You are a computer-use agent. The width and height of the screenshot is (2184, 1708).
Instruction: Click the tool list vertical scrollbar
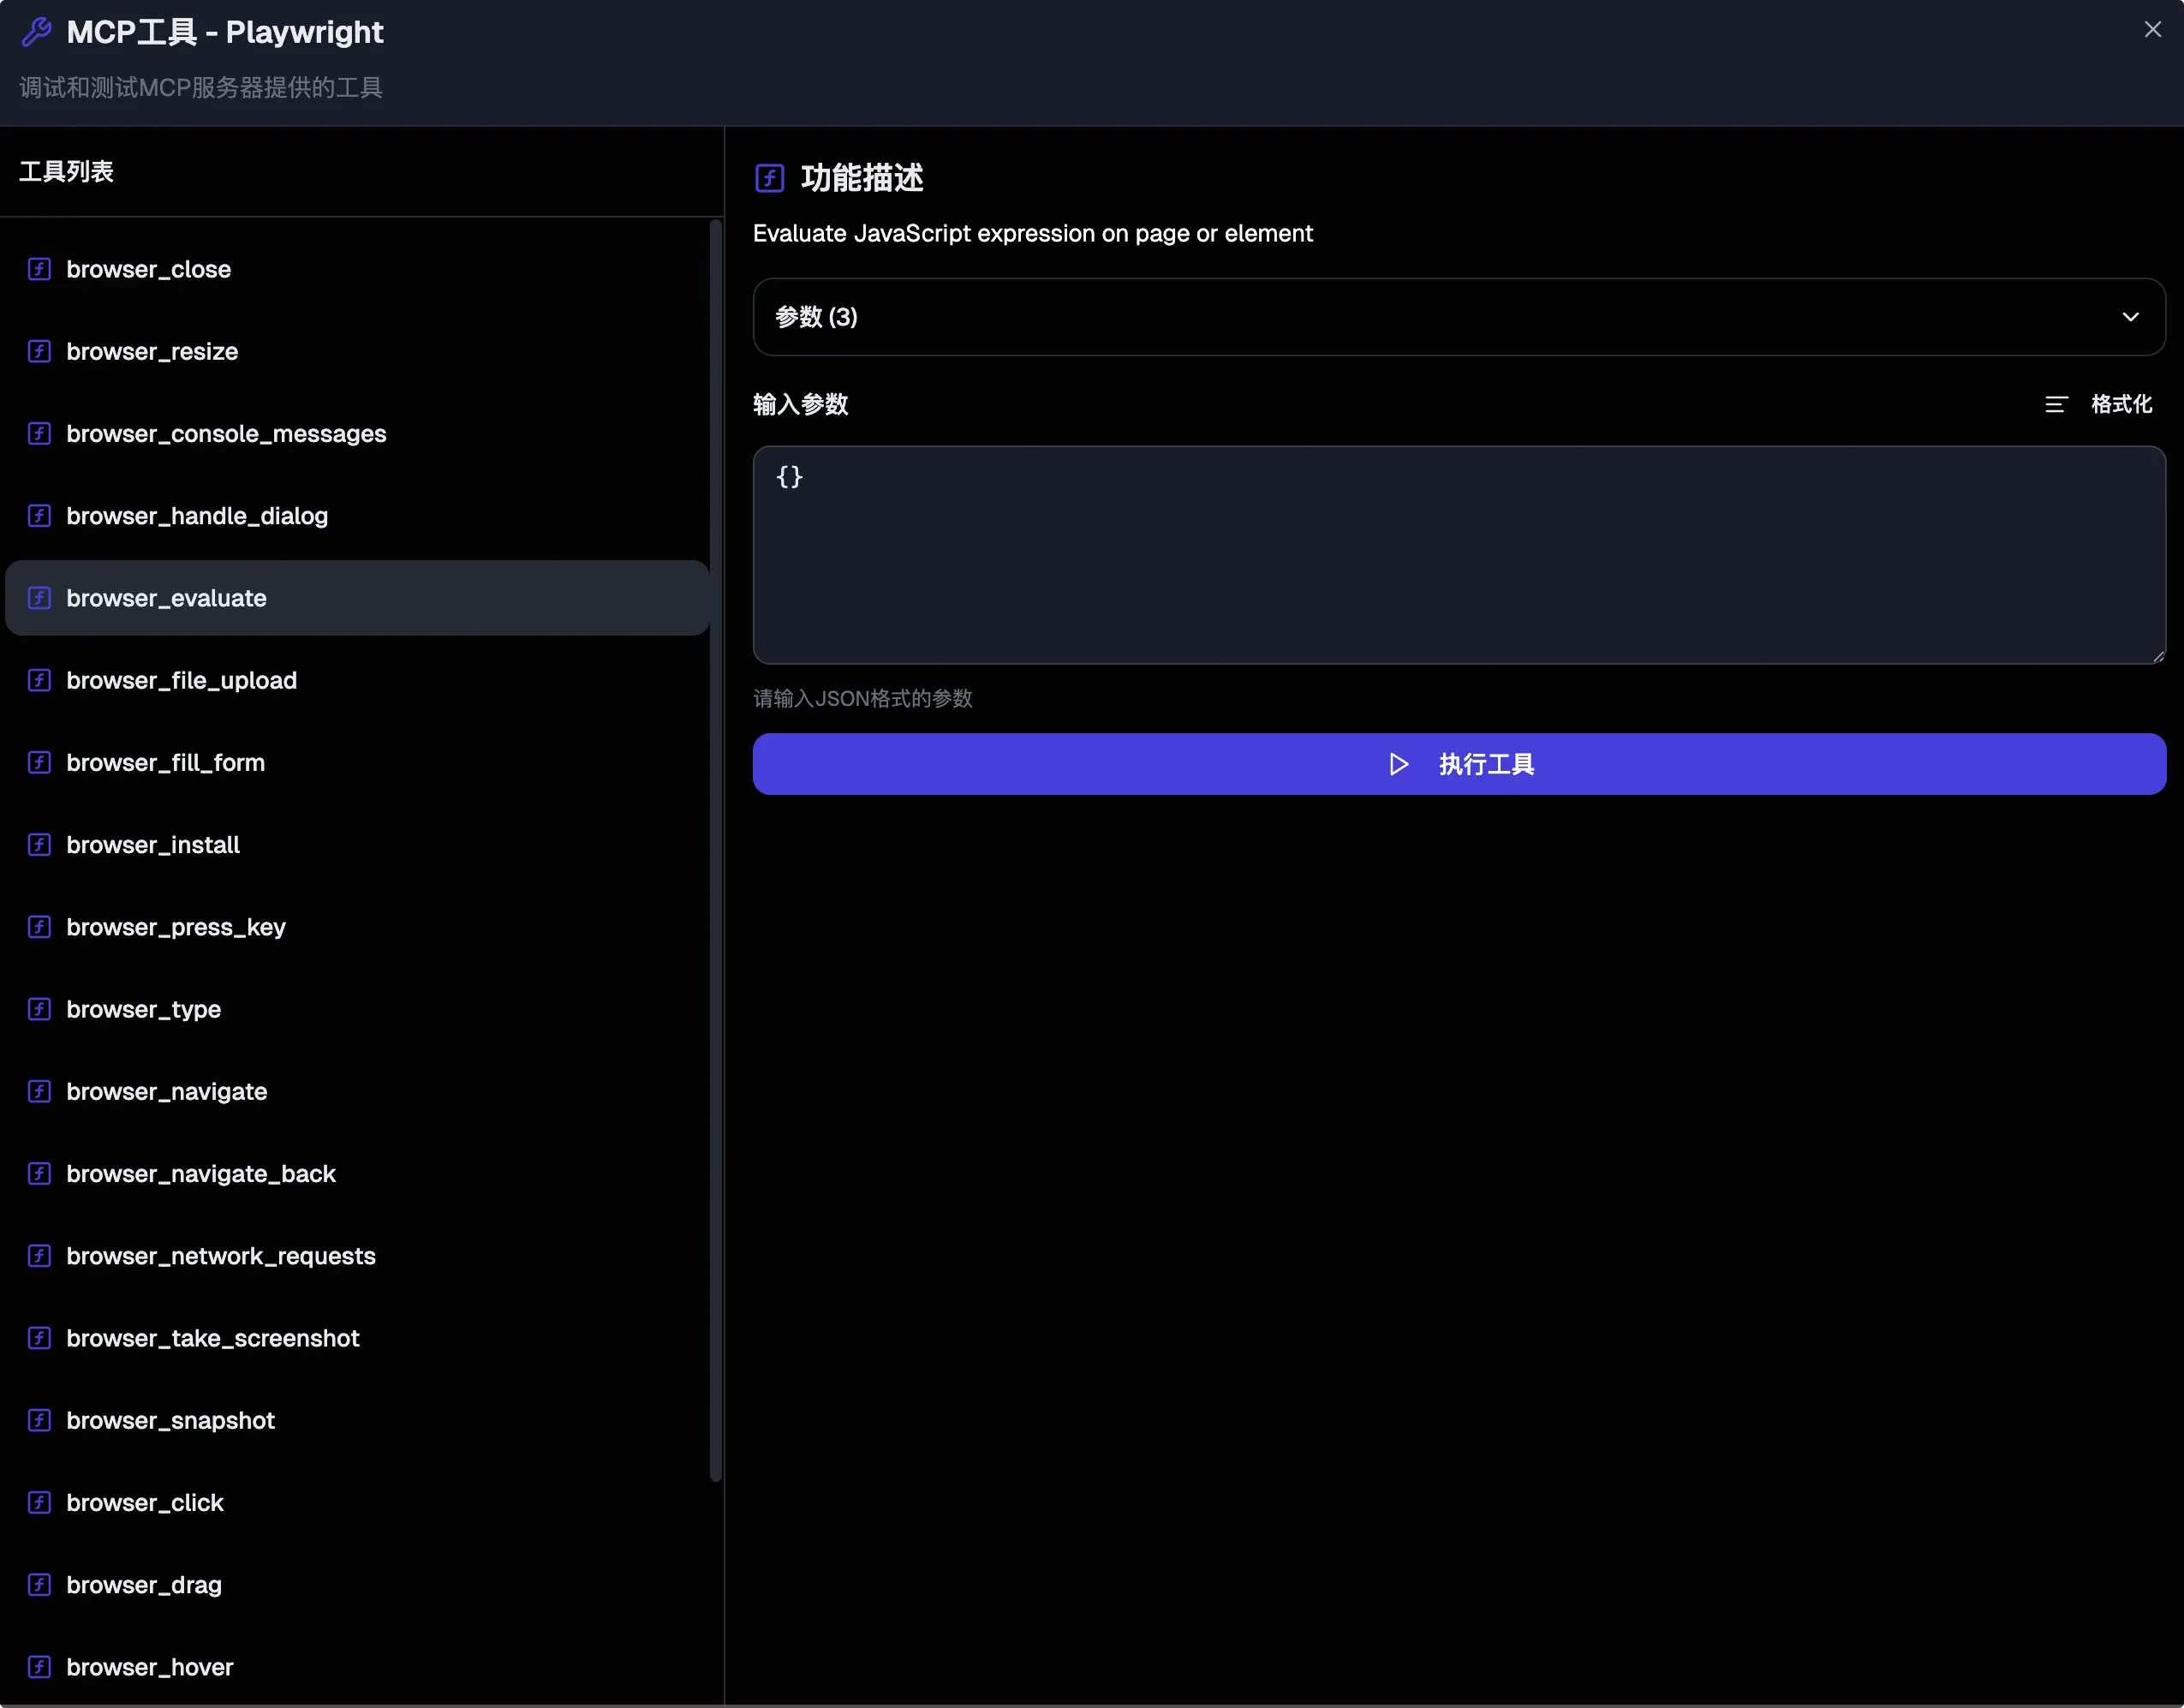coord(715,850)
